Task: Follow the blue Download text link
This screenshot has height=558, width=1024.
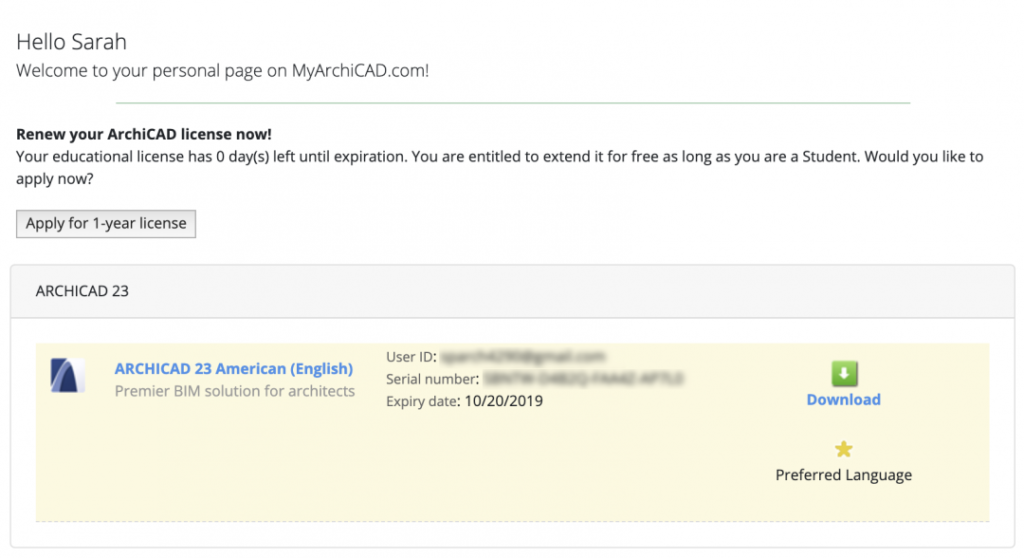Action: pyautogui.click(x=844, y=400)
